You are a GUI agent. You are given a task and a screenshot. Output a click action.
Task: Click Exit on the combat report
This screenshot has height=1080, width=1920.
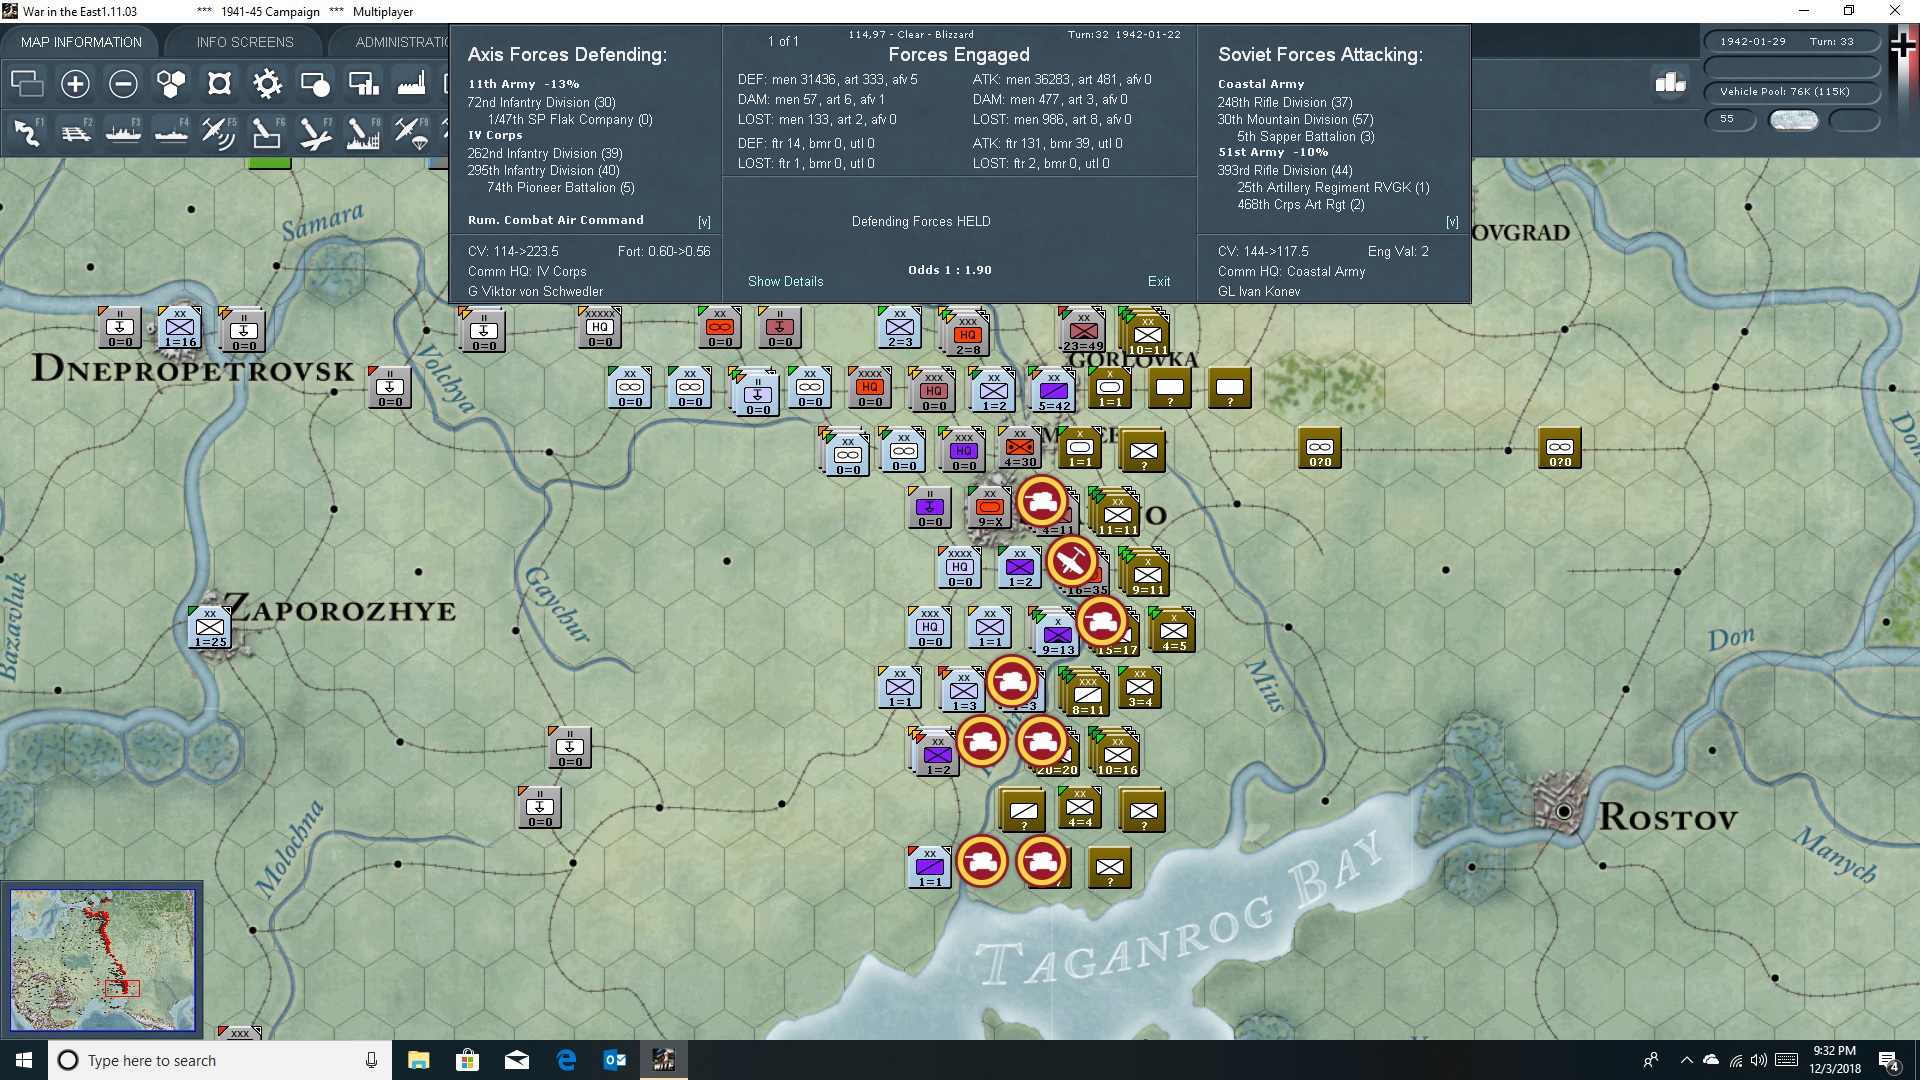pos(1159,282)
